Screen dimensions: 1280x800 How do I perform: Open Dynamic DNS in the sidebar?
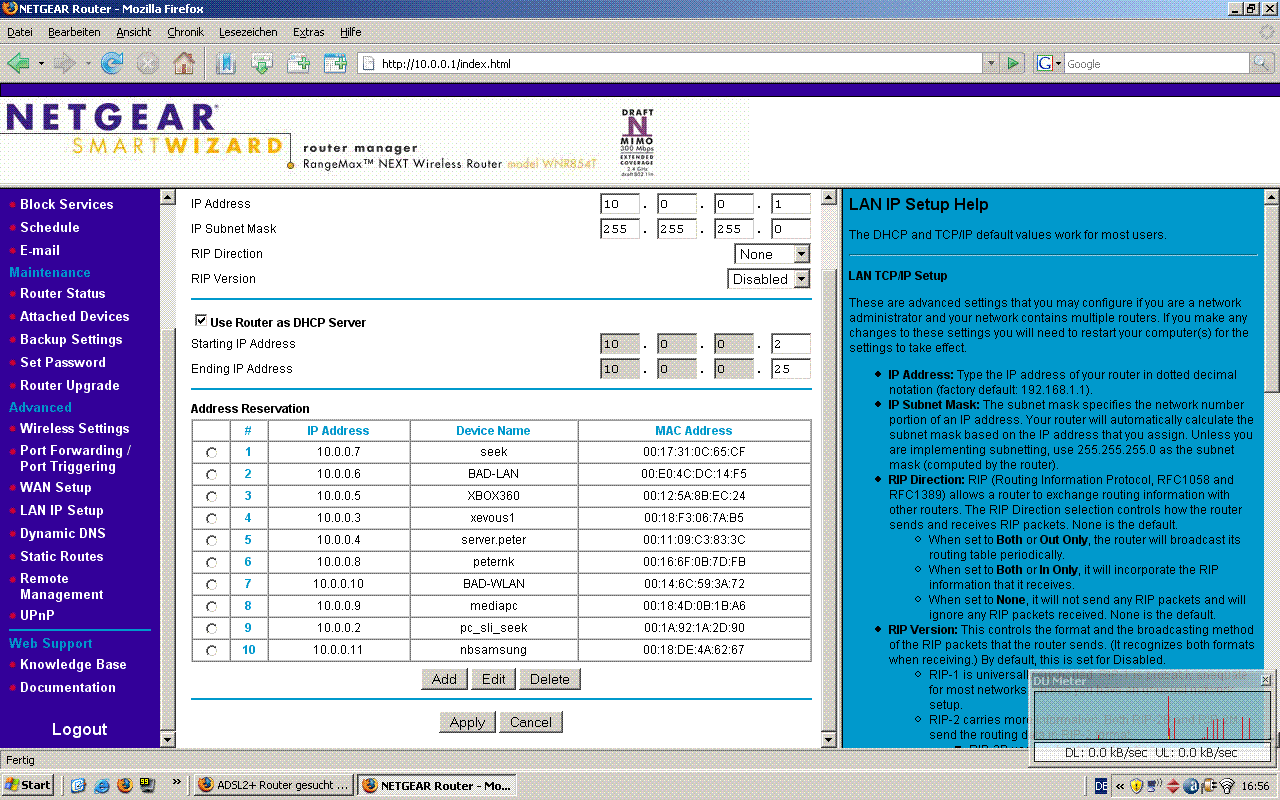63,533
